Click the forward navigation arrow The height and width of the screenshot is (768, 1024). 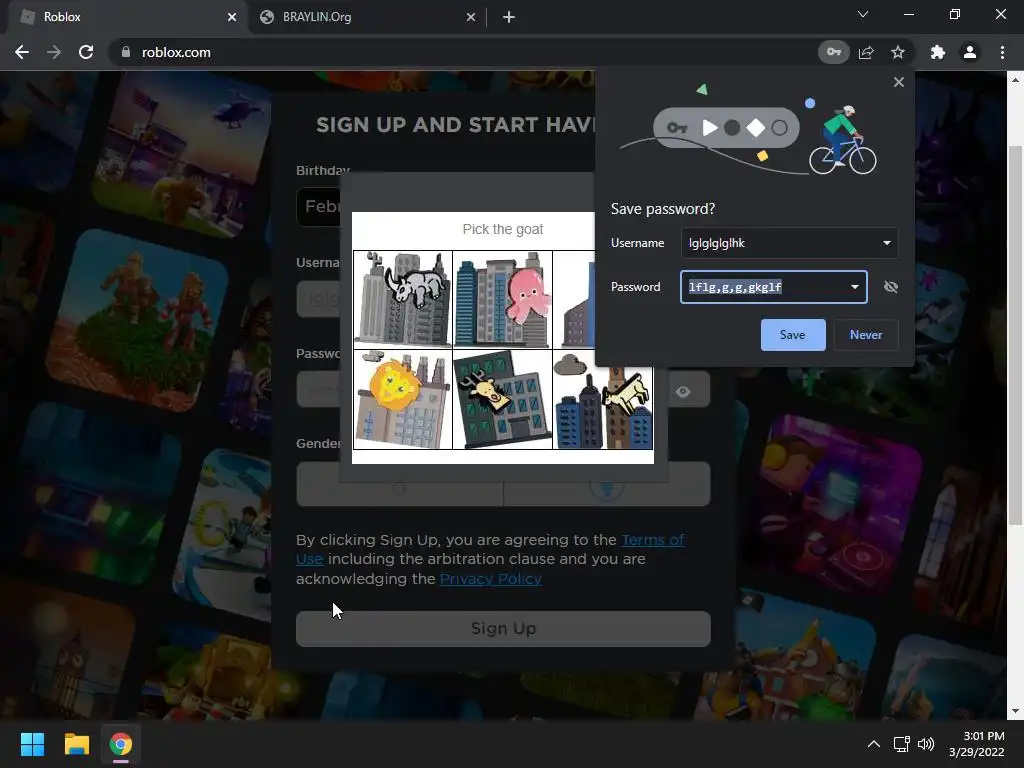coord(54,52)
